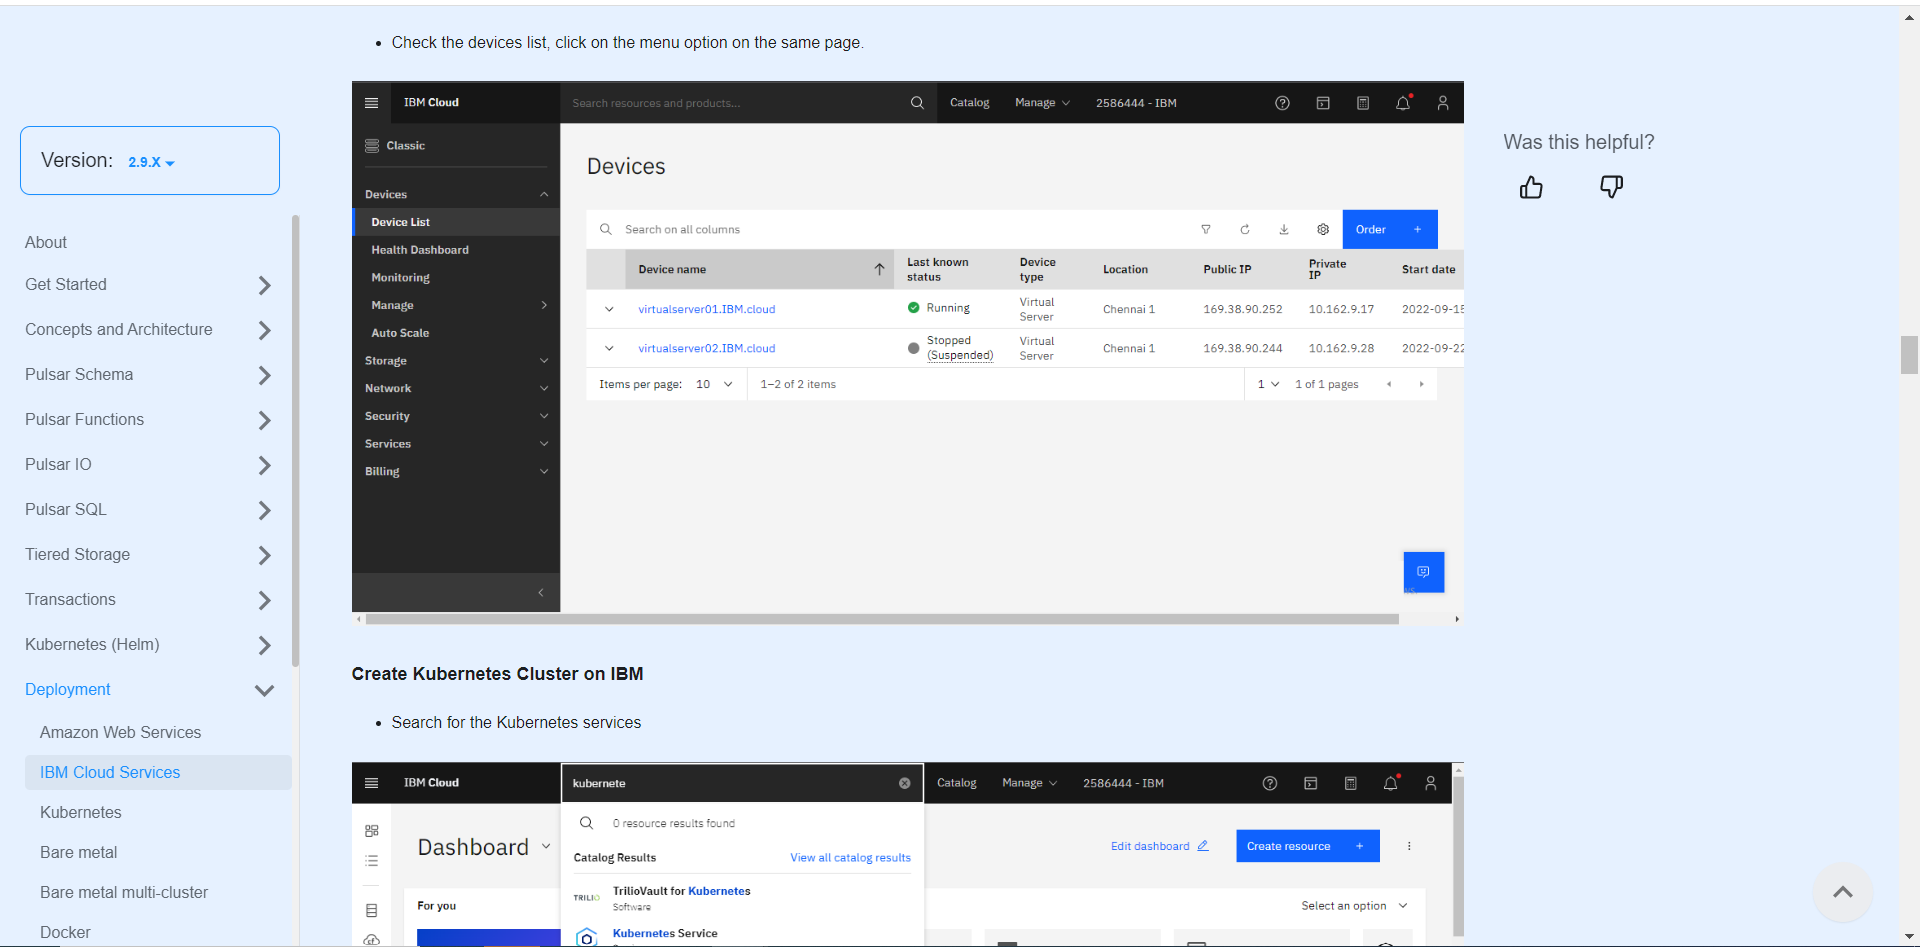Click the thumbs up helpful icon
The image size is (1920, 947).
(x=1531, y=187)
